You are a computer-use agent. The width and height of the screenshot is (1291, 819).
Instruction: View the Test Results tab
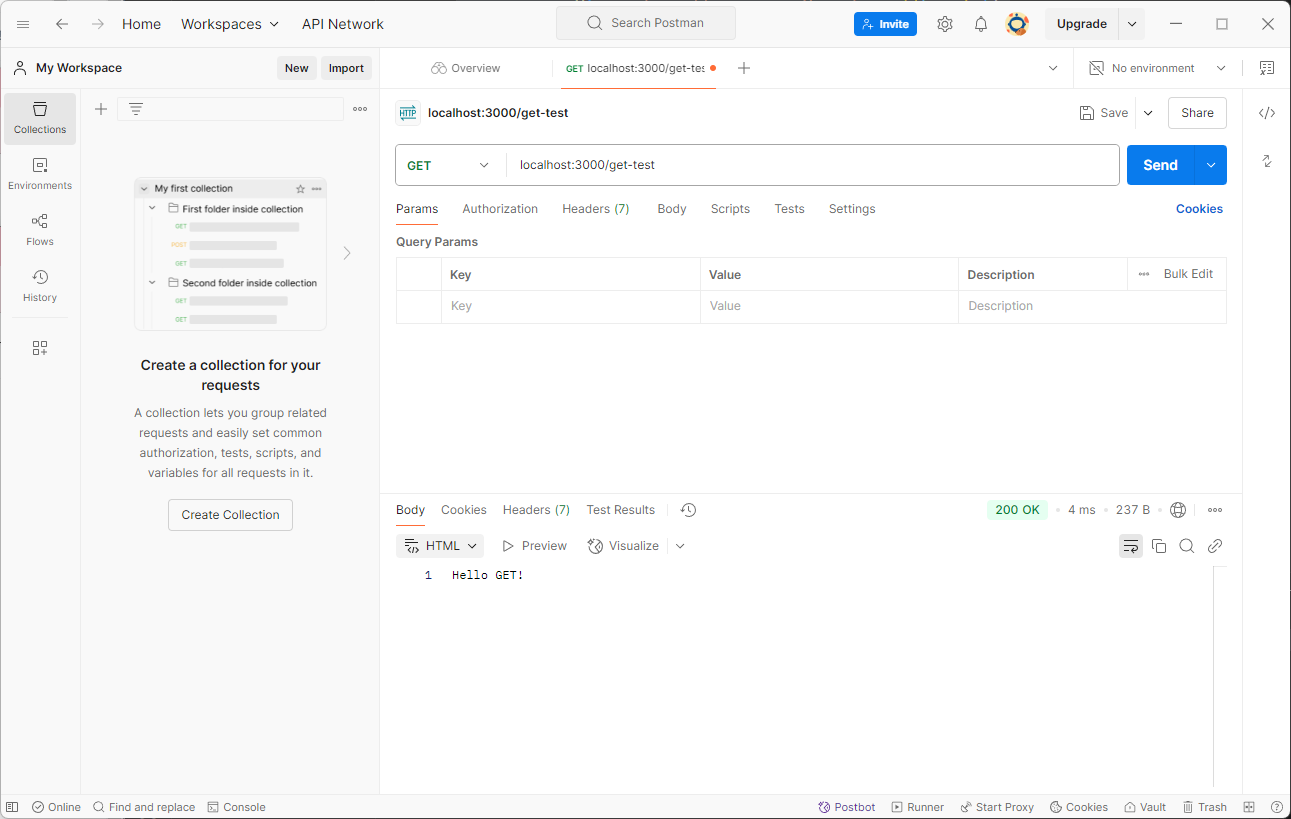tap(621, 510)
